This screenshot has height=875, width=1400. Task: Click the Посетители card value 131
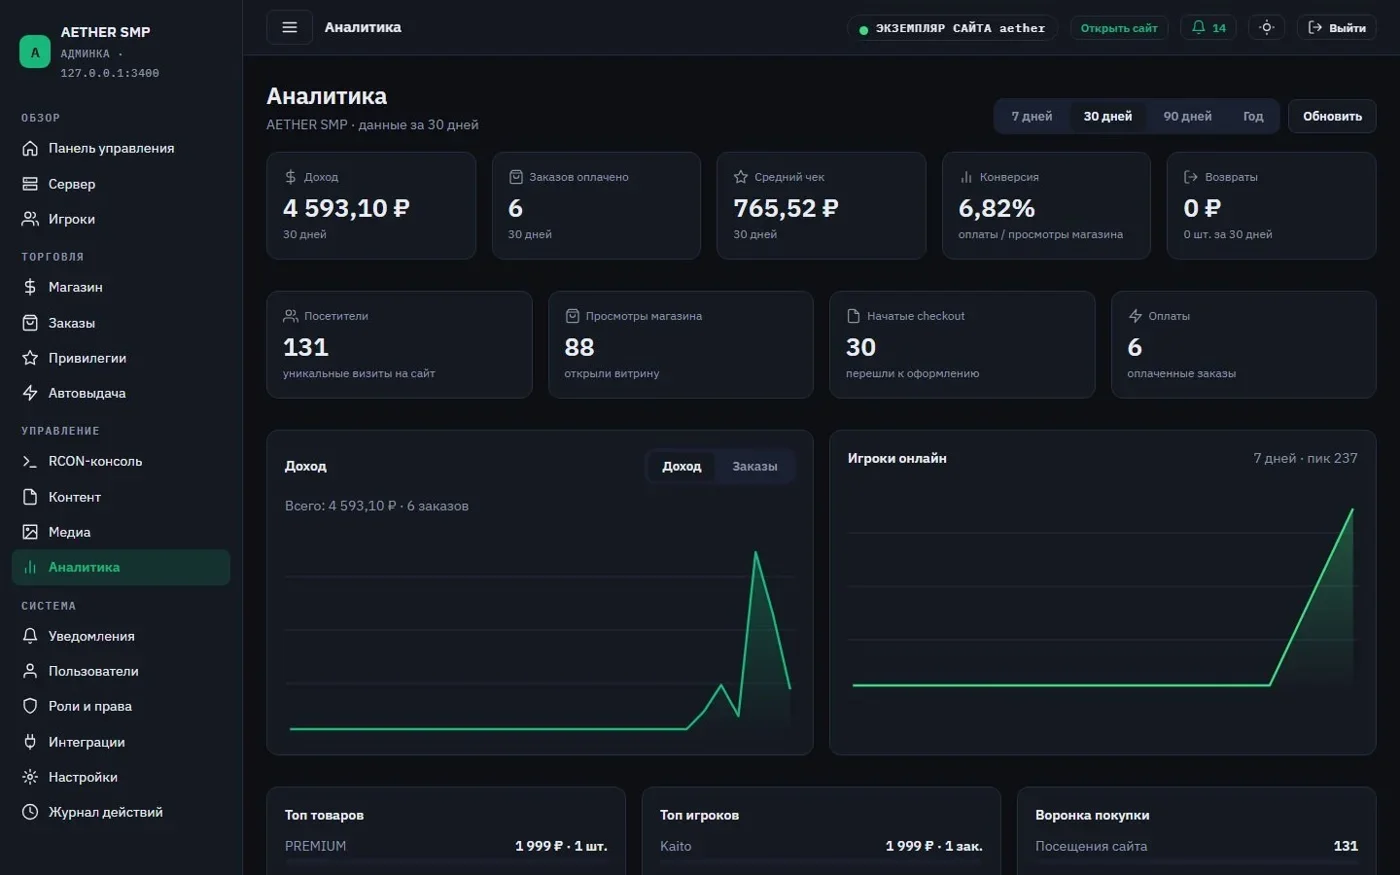[x=306, y=347]
